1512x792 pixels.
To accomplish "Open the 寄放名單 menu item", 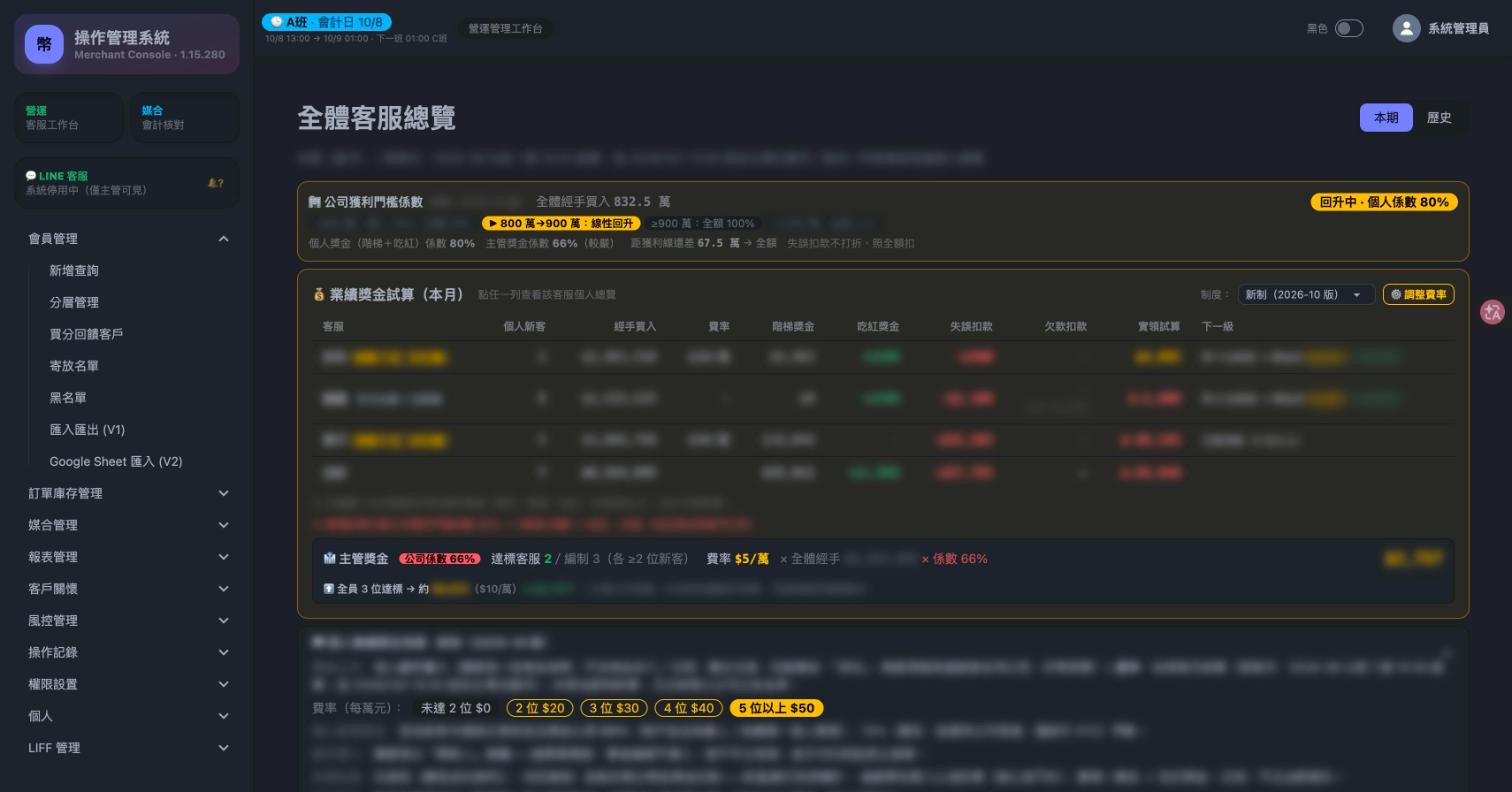I will pos(74,366).
